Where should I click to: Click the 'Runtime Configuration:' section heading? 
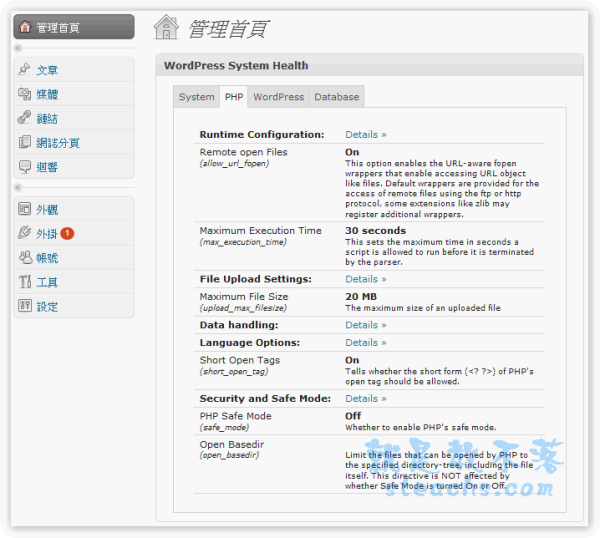coord(262,135)
